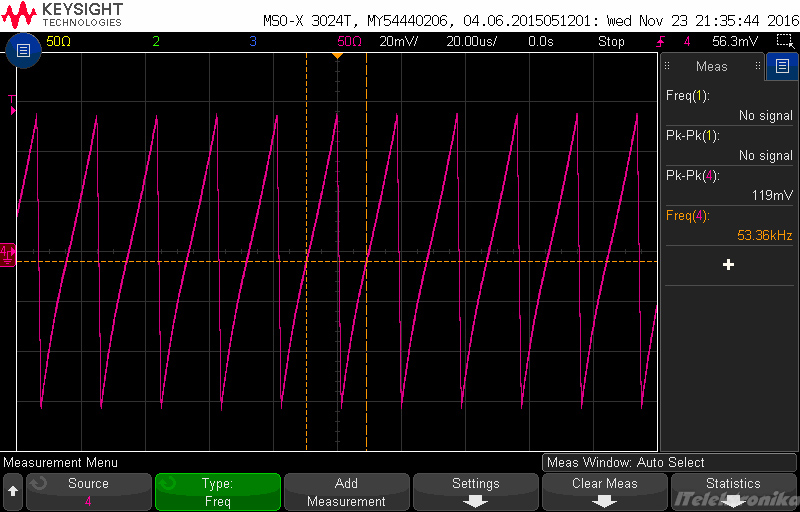Click the back up-arrow softkey
The width and height of the screenshot is (800, 512).
[x=13, y=492]
